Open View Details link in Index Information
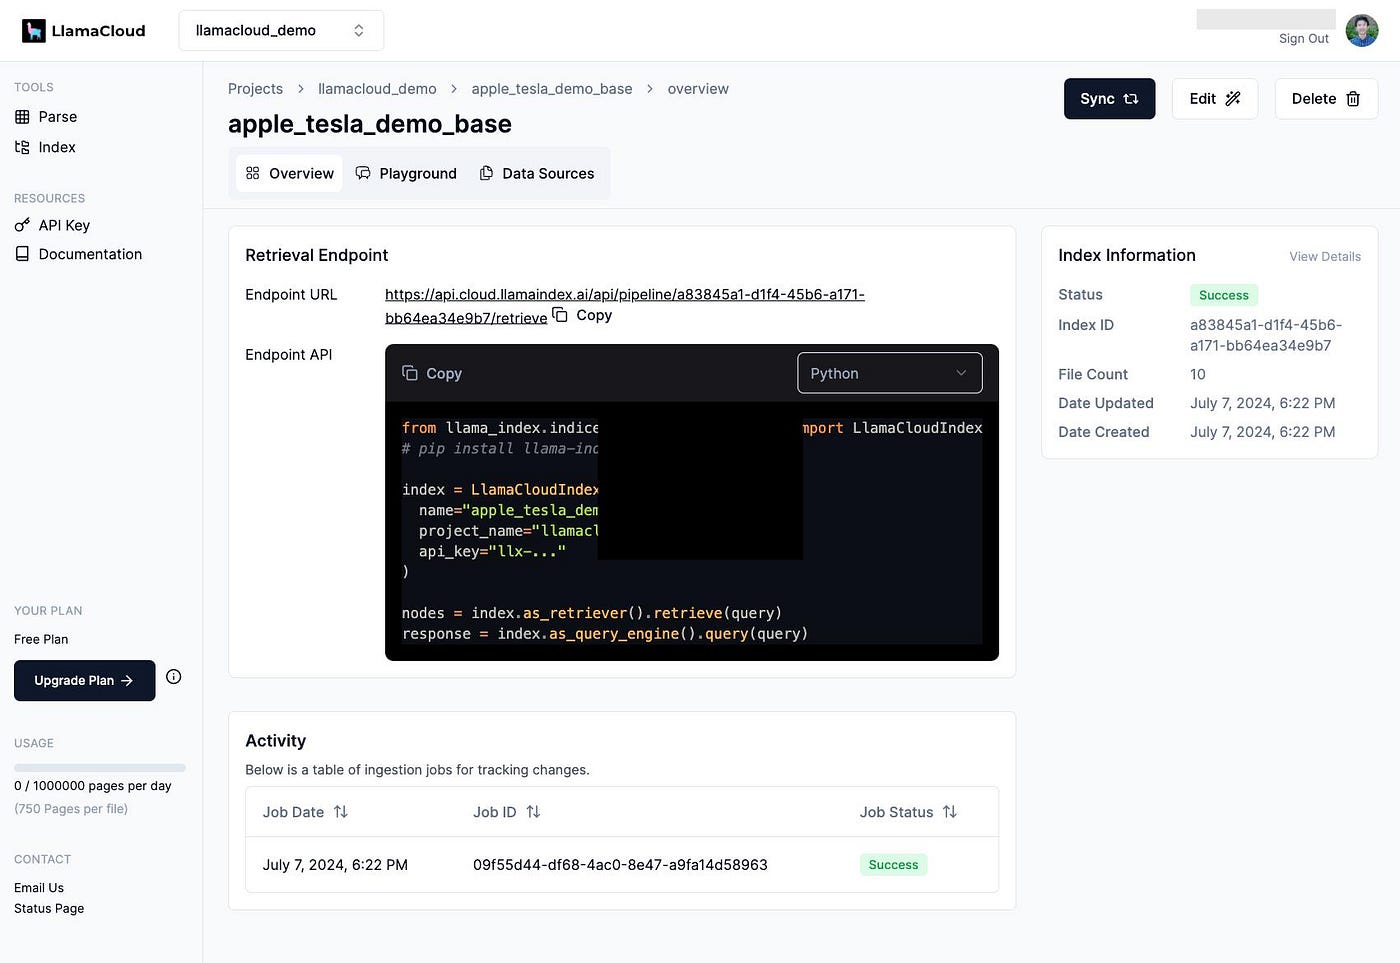Image resolution: width=1400 pixels, height=963 pixels. click(x=1325, y=257)
